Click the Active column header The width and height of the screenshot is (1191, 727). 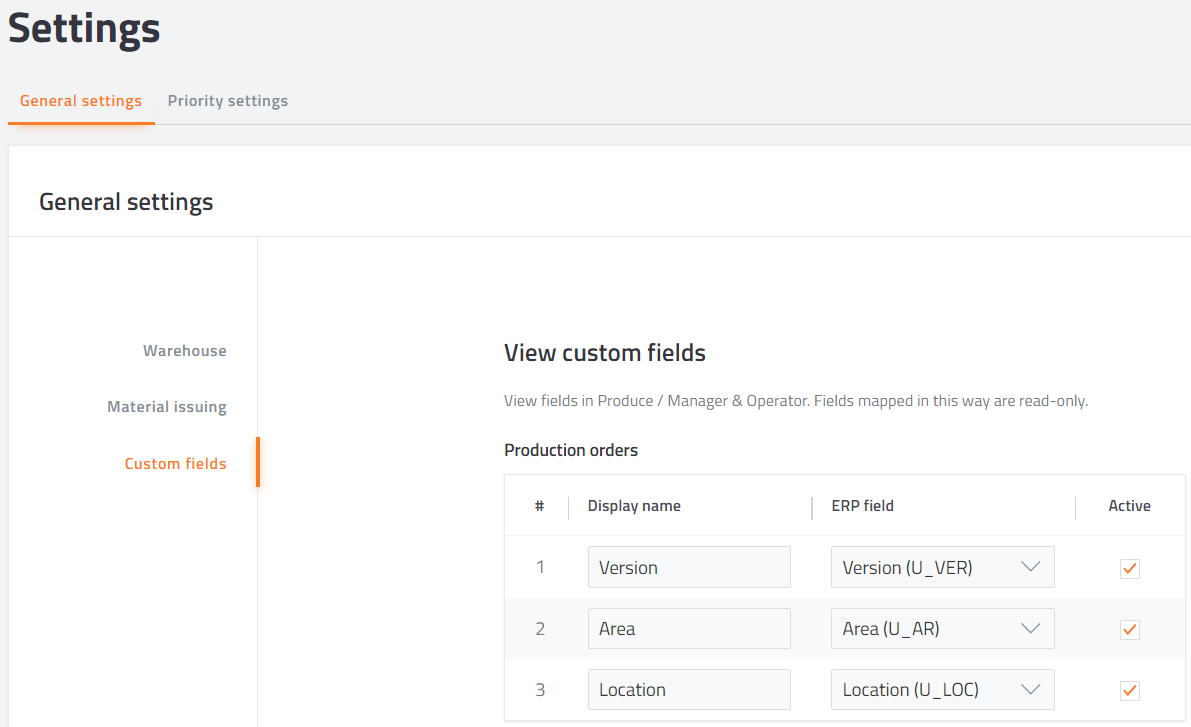pos(1129,506)
